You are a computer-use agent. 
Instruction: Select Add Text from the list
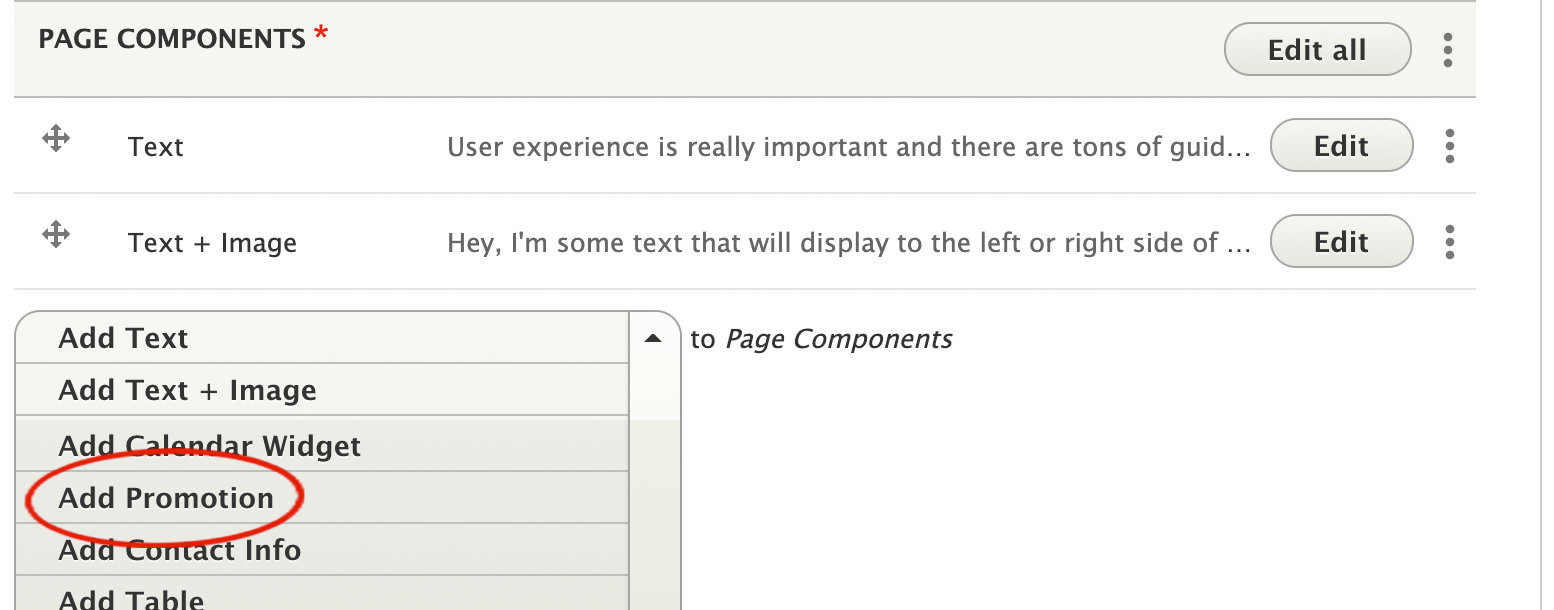pyautogui.click(x=322, y=338)
